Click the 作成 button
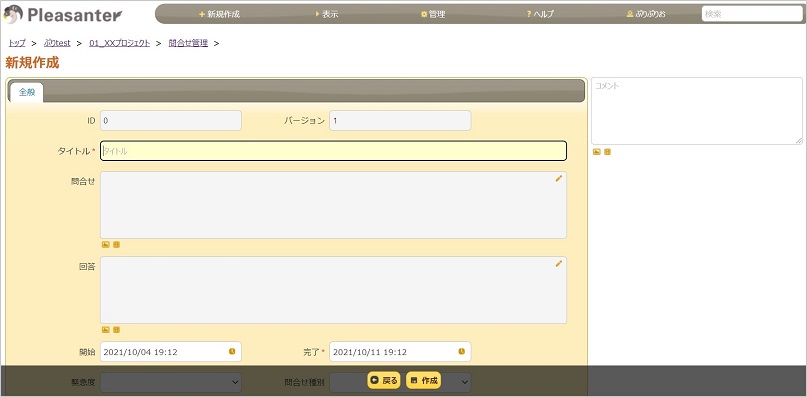This screenshot has height=397, width=807. point(424,381)
